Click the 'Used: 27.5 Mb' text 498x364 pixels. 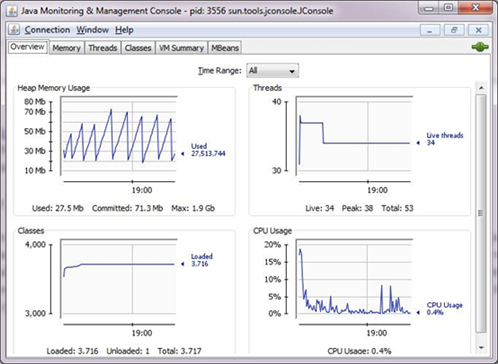coord(58,208)
